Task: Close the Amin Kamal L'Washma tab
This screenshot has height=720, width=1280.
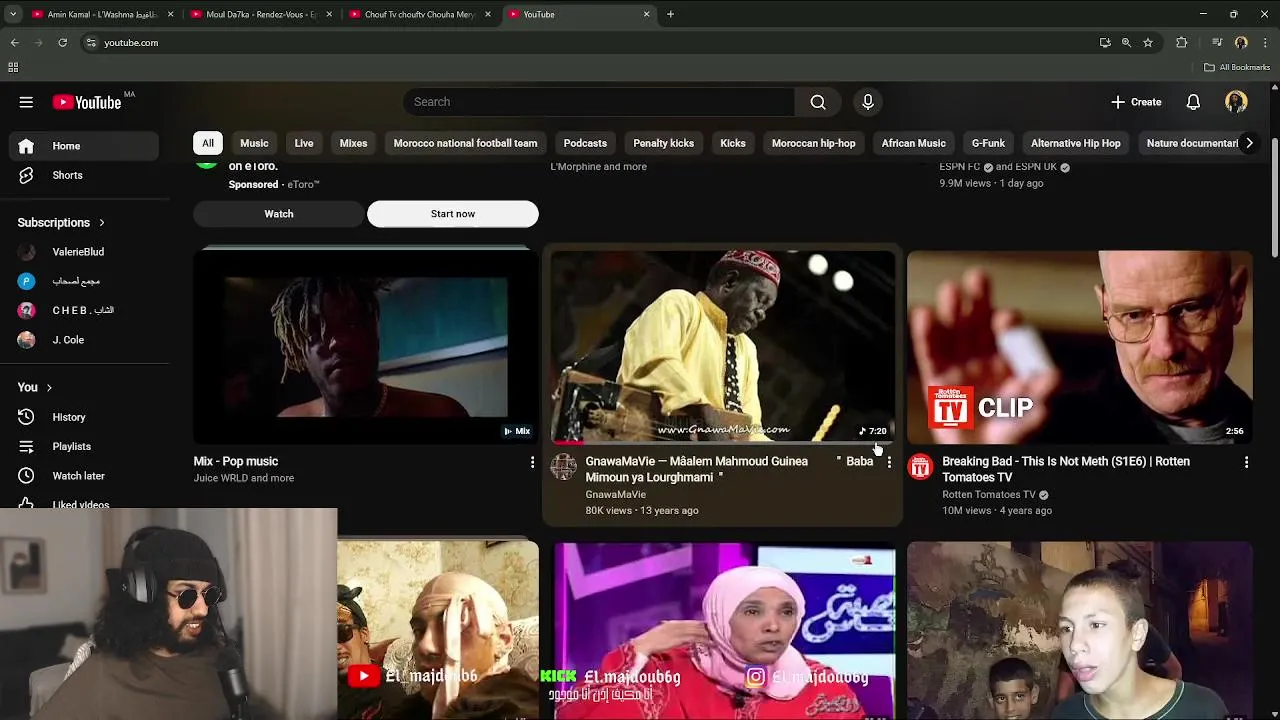Action: [171, 14]
